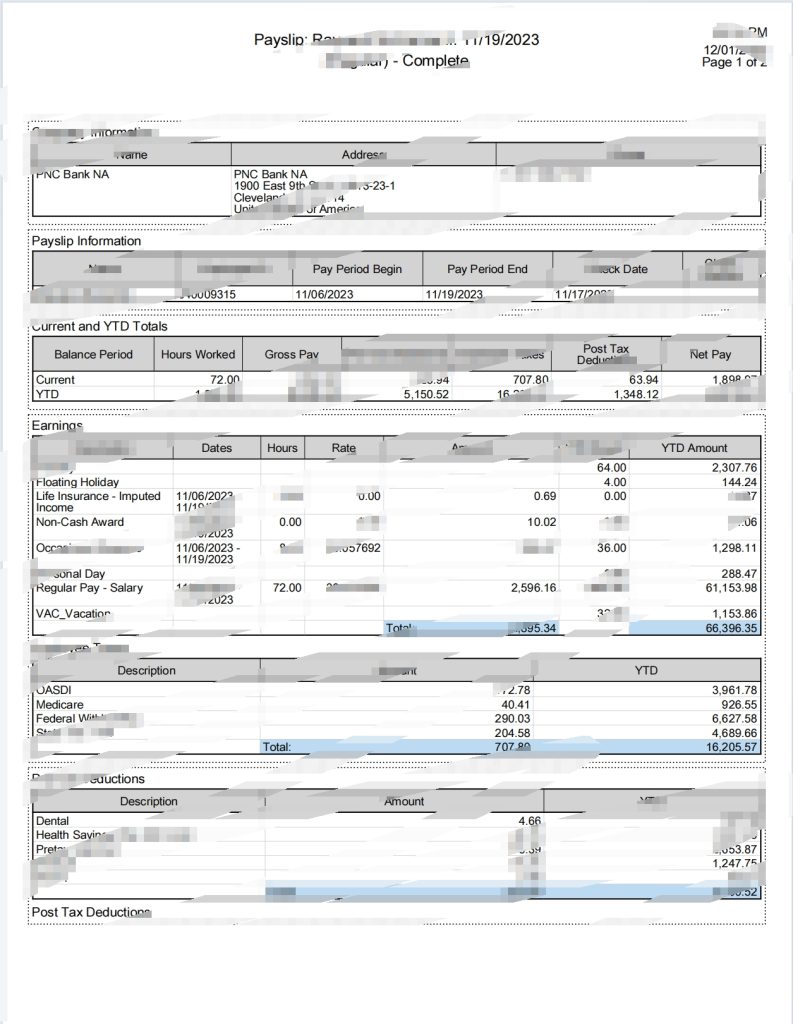
Task: Click the 'Net Pay' column header
Action: [710, 355]
